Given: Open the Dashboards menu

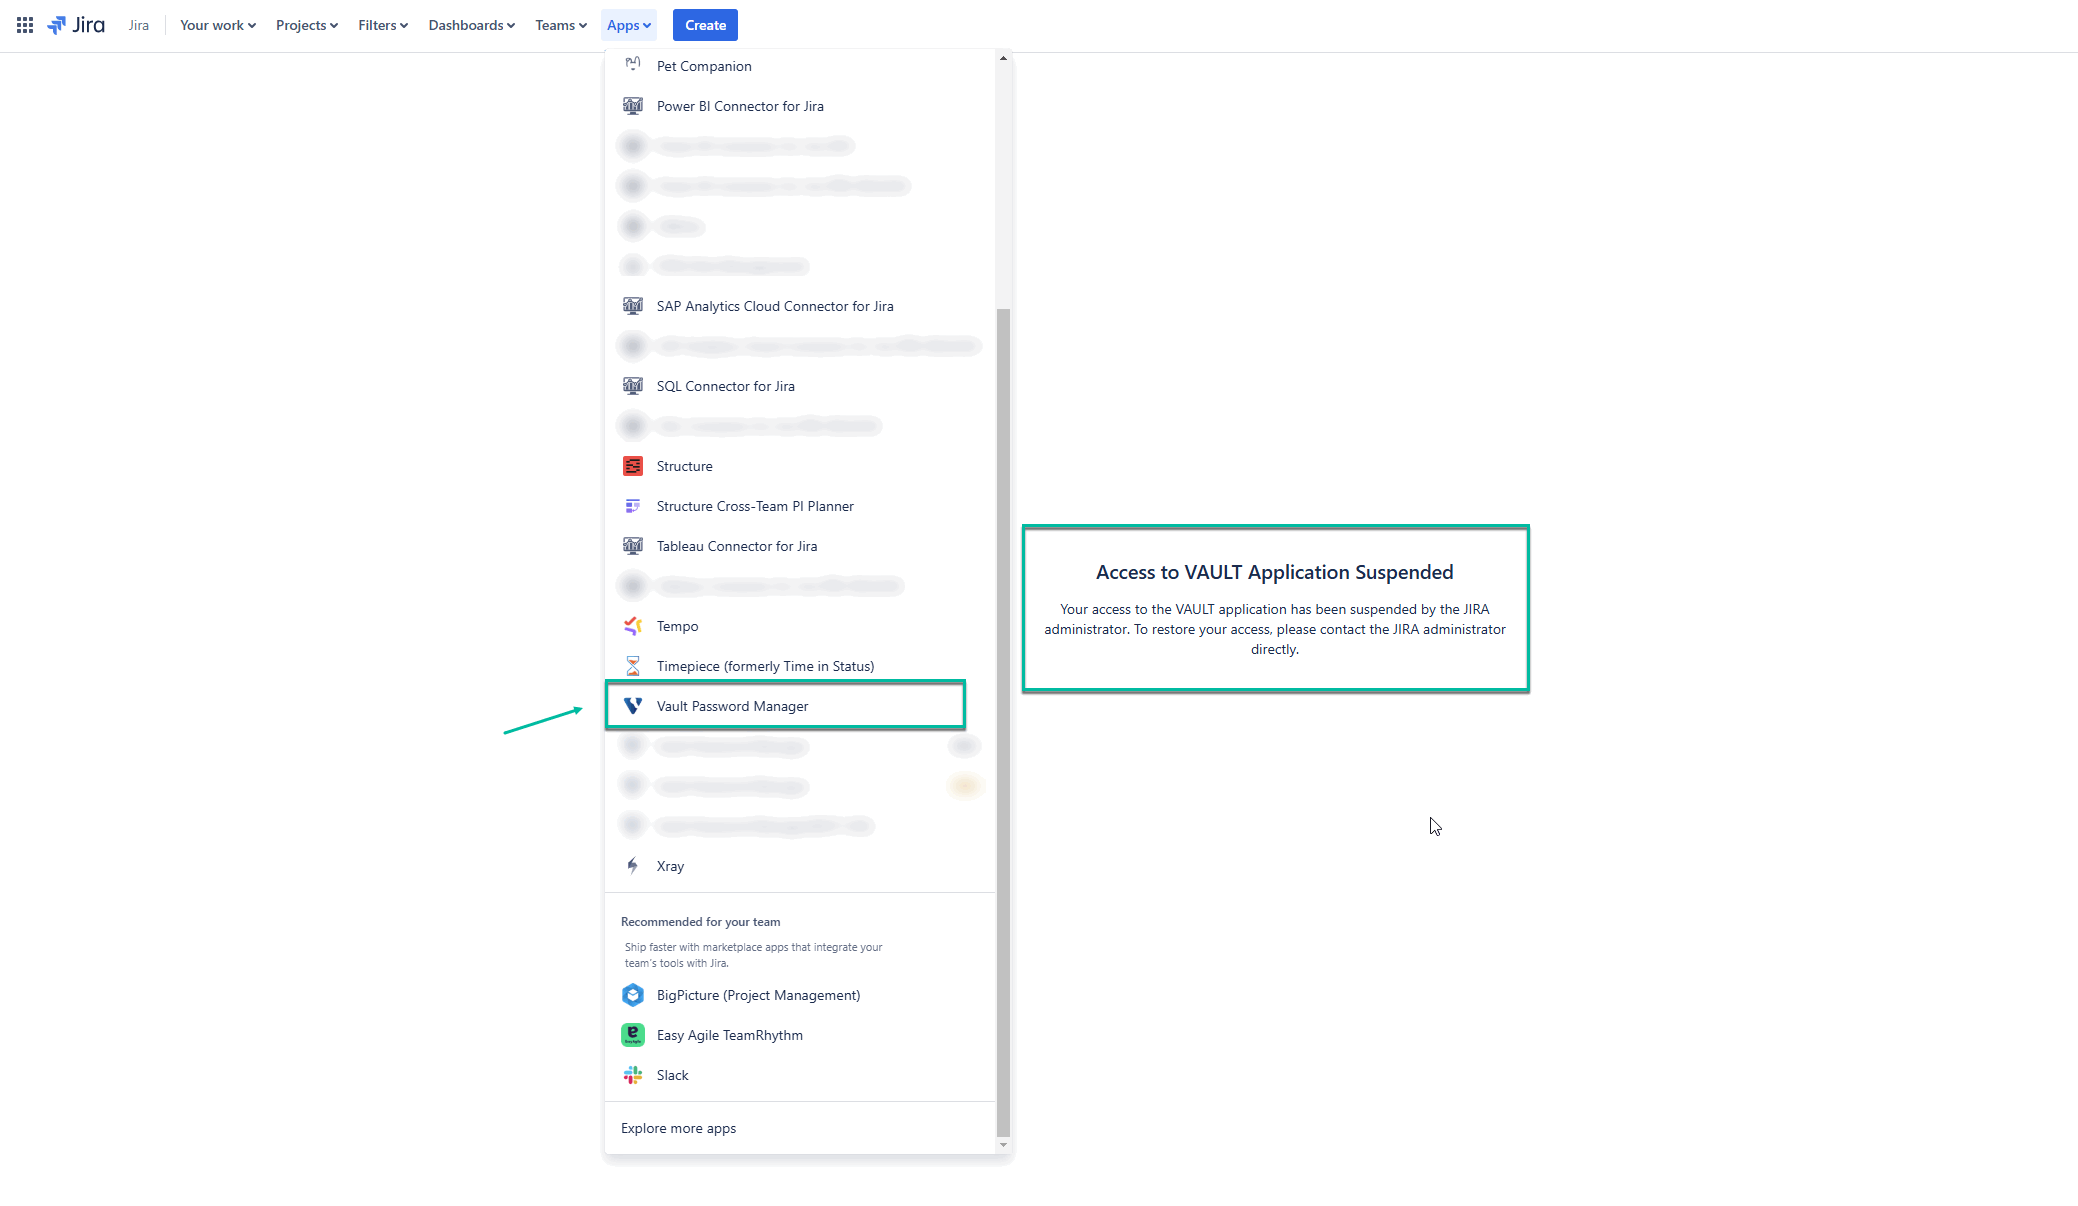Looking at the screenshot, I should [x=471, y=25].
